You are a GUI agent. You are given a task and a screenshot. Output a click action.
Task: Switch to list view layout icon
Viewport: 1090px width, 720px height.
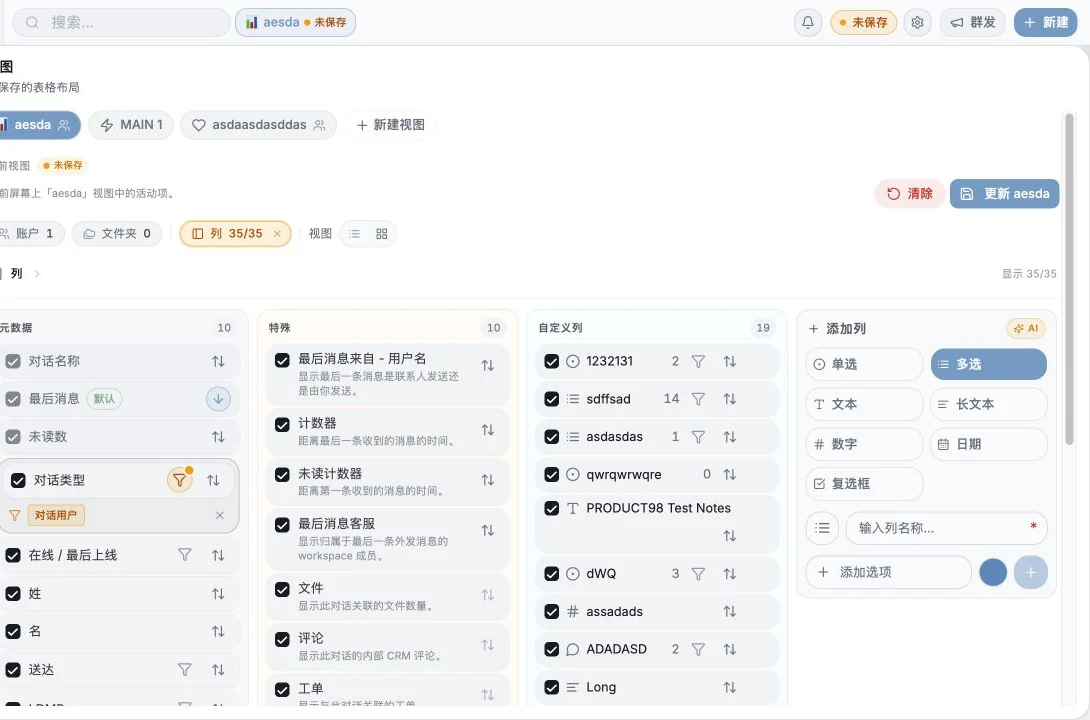click(x=355, y=234)
